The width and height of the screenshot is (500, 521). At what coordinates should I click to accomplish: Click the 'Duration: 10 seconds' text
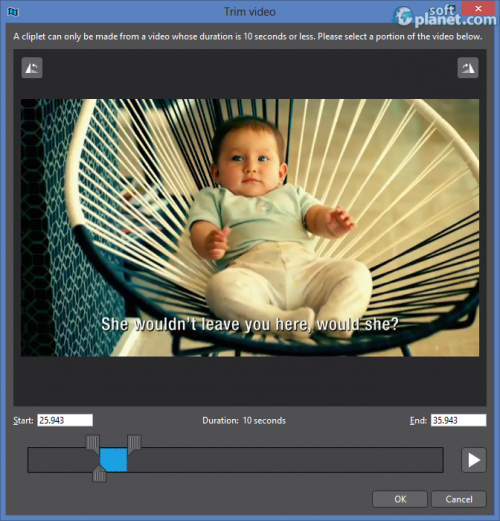coord(244,420)
